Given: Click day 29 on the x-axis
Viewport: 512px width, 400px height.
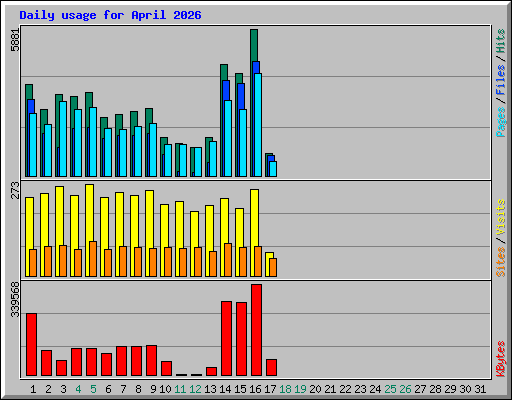Looking at the screenshot, I should point(450,389).
